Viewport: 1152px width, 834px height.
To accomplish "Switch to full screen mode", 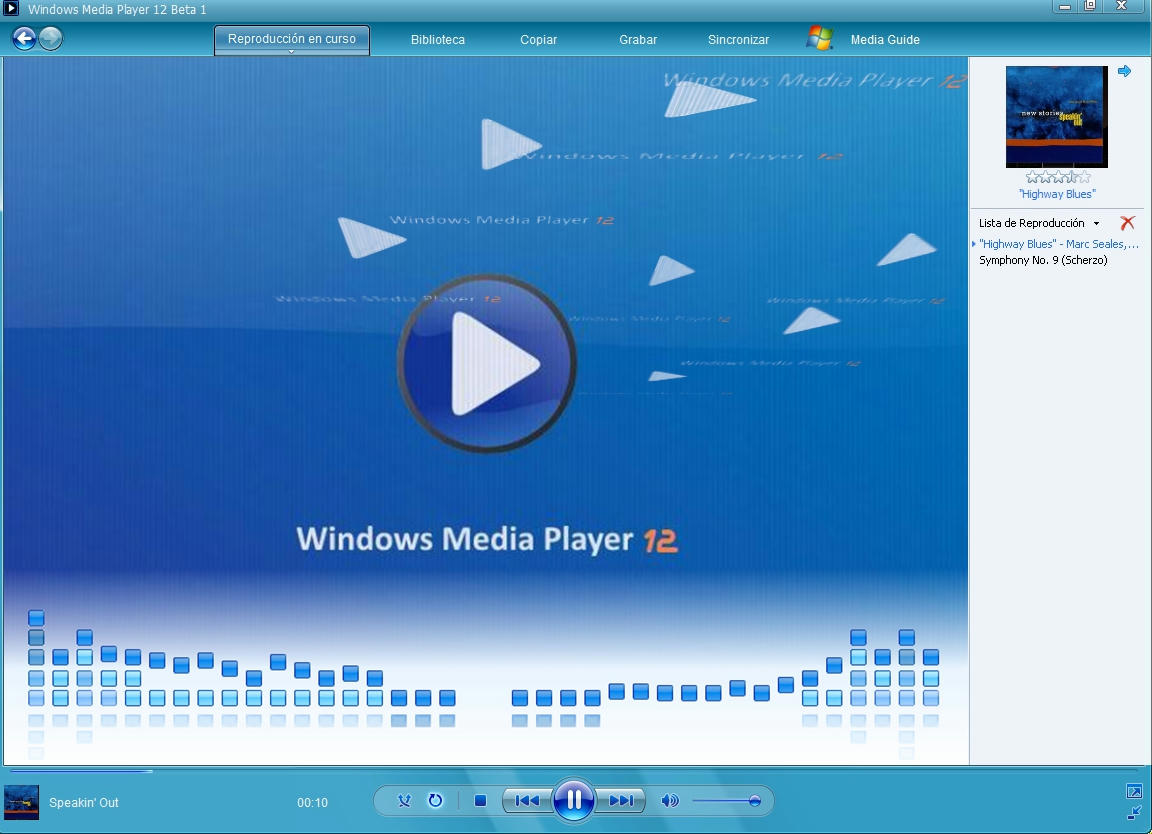I will tap(1136, 790).
